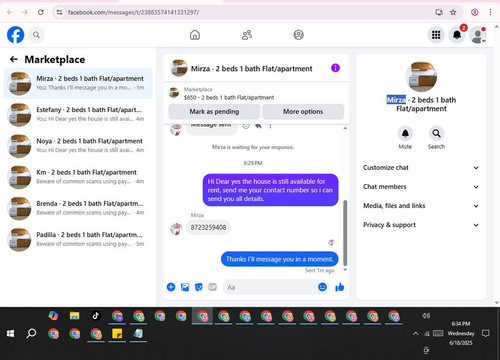
Task: Open the Chrome profile icon in toolbar
Action: click(x=475, y=12)
